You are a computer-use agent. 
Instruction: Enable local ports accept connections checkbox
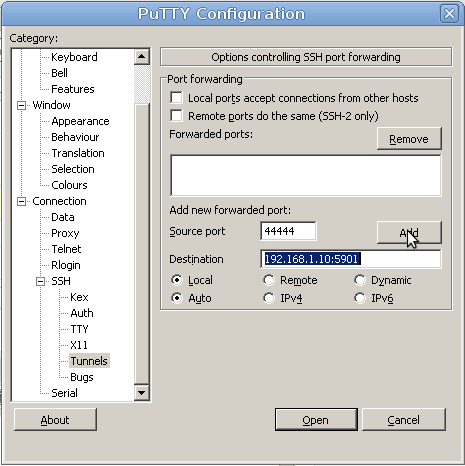tap(176, 98)
